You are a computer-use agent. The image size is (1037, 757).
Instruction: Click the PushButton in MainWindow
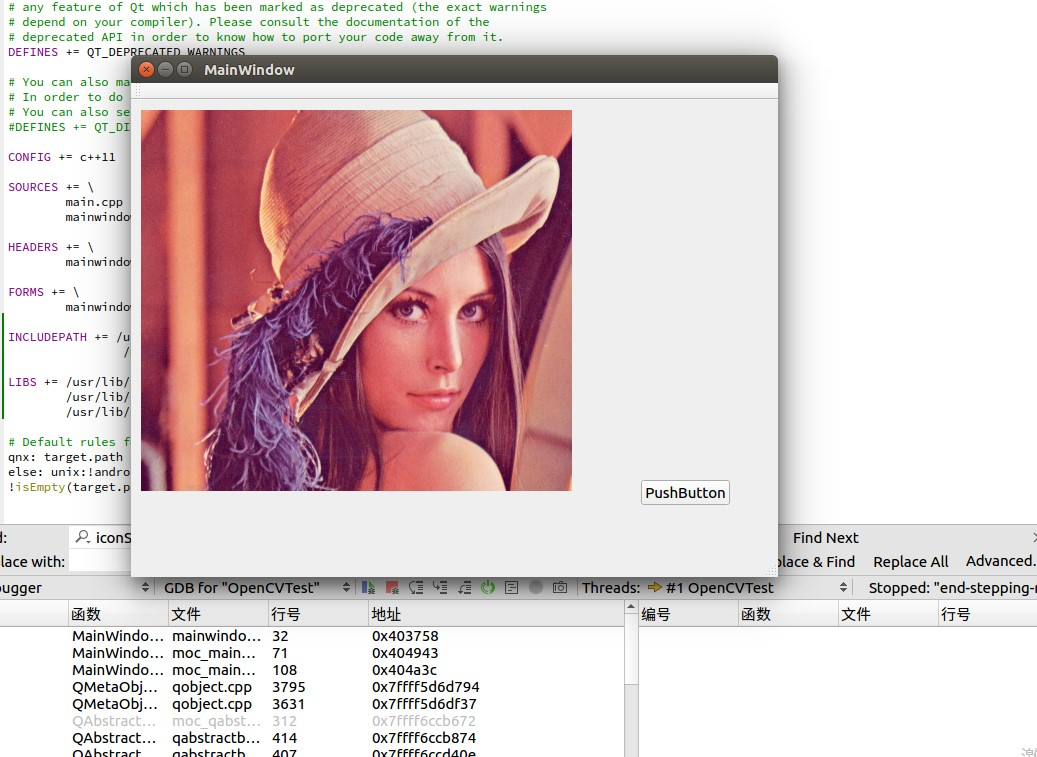[685, 493]
